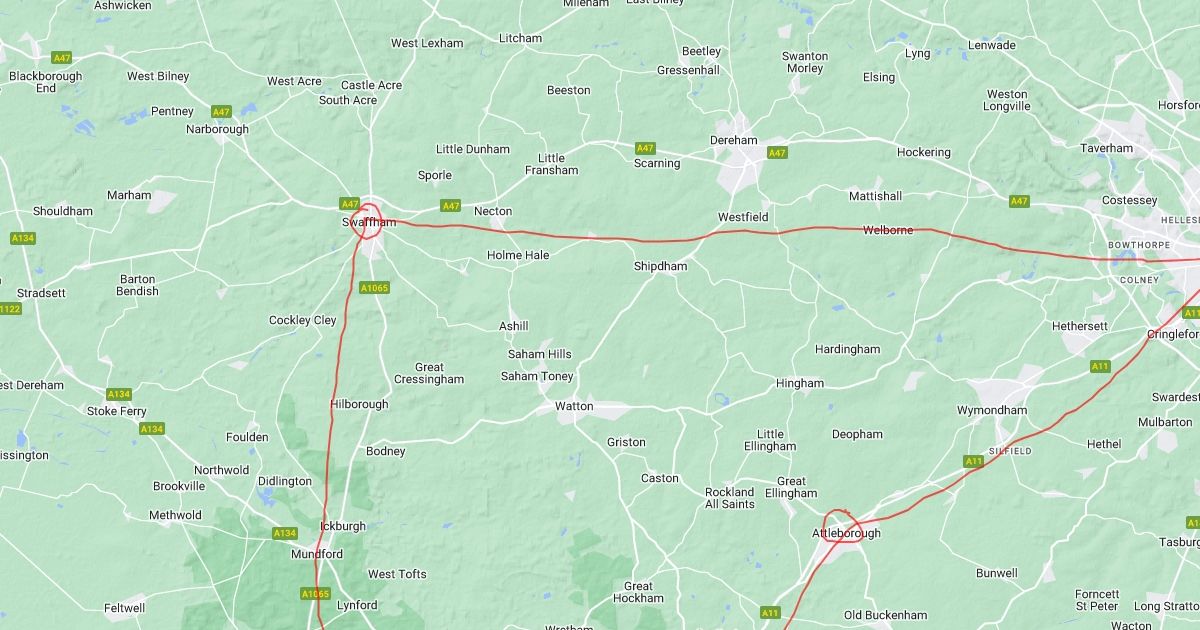Click the A11 shield near Old Buckenham

click(770, 613)
